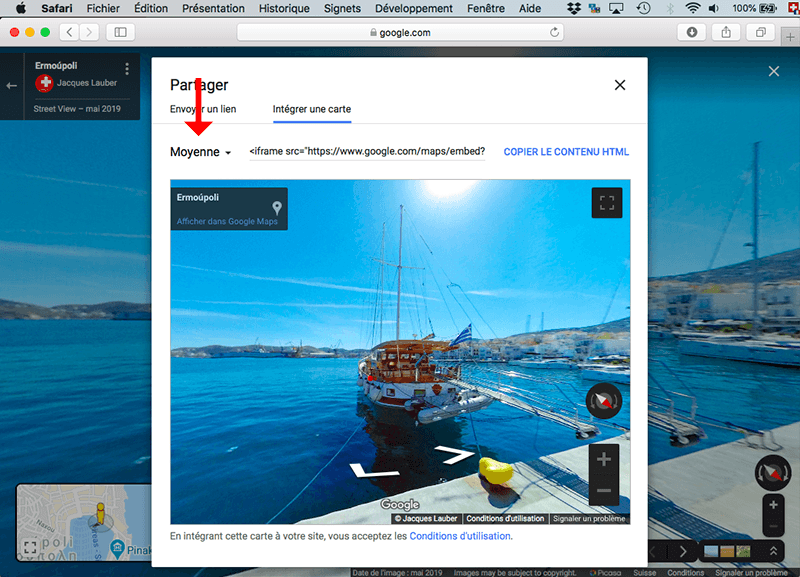This screenshot has width=800, height=577.
Task: Close the Partager dialog
Action: click(620, 85)
